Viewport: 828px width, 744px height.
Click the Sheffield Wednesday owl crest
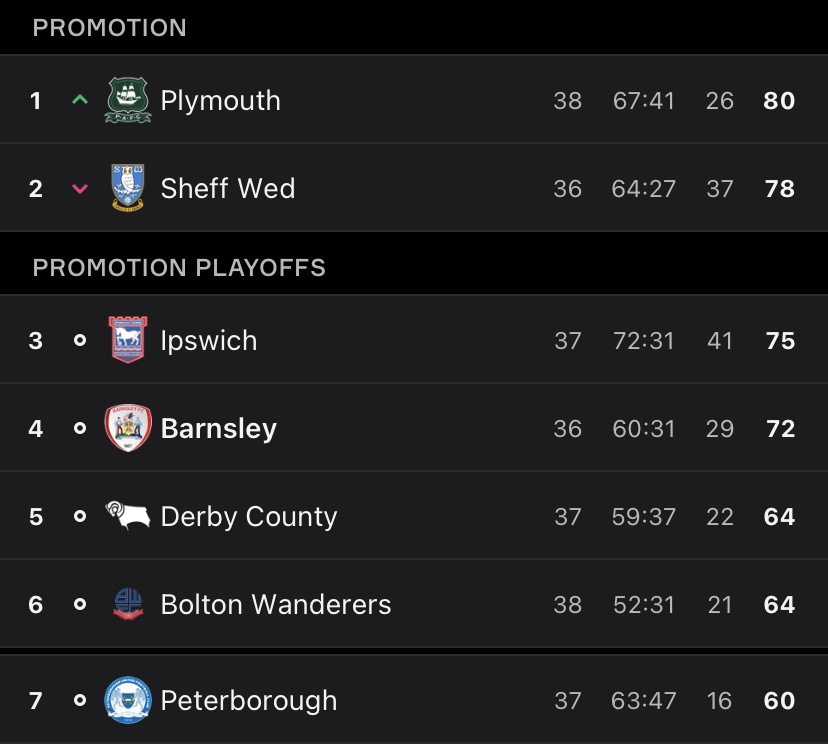point(128,188)
